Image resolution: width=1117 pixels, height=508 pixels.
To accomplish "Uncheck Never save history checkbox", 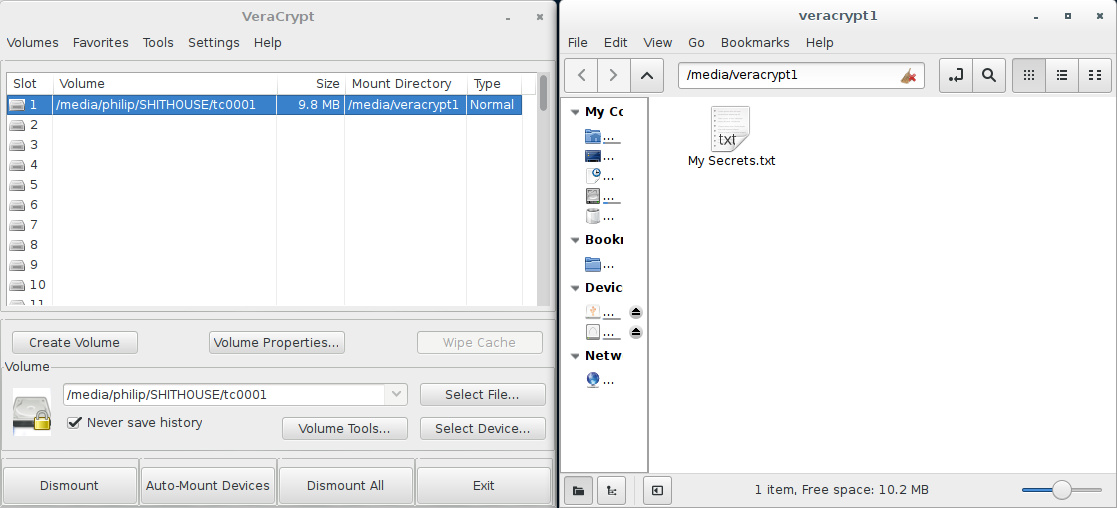I will 73,423.
